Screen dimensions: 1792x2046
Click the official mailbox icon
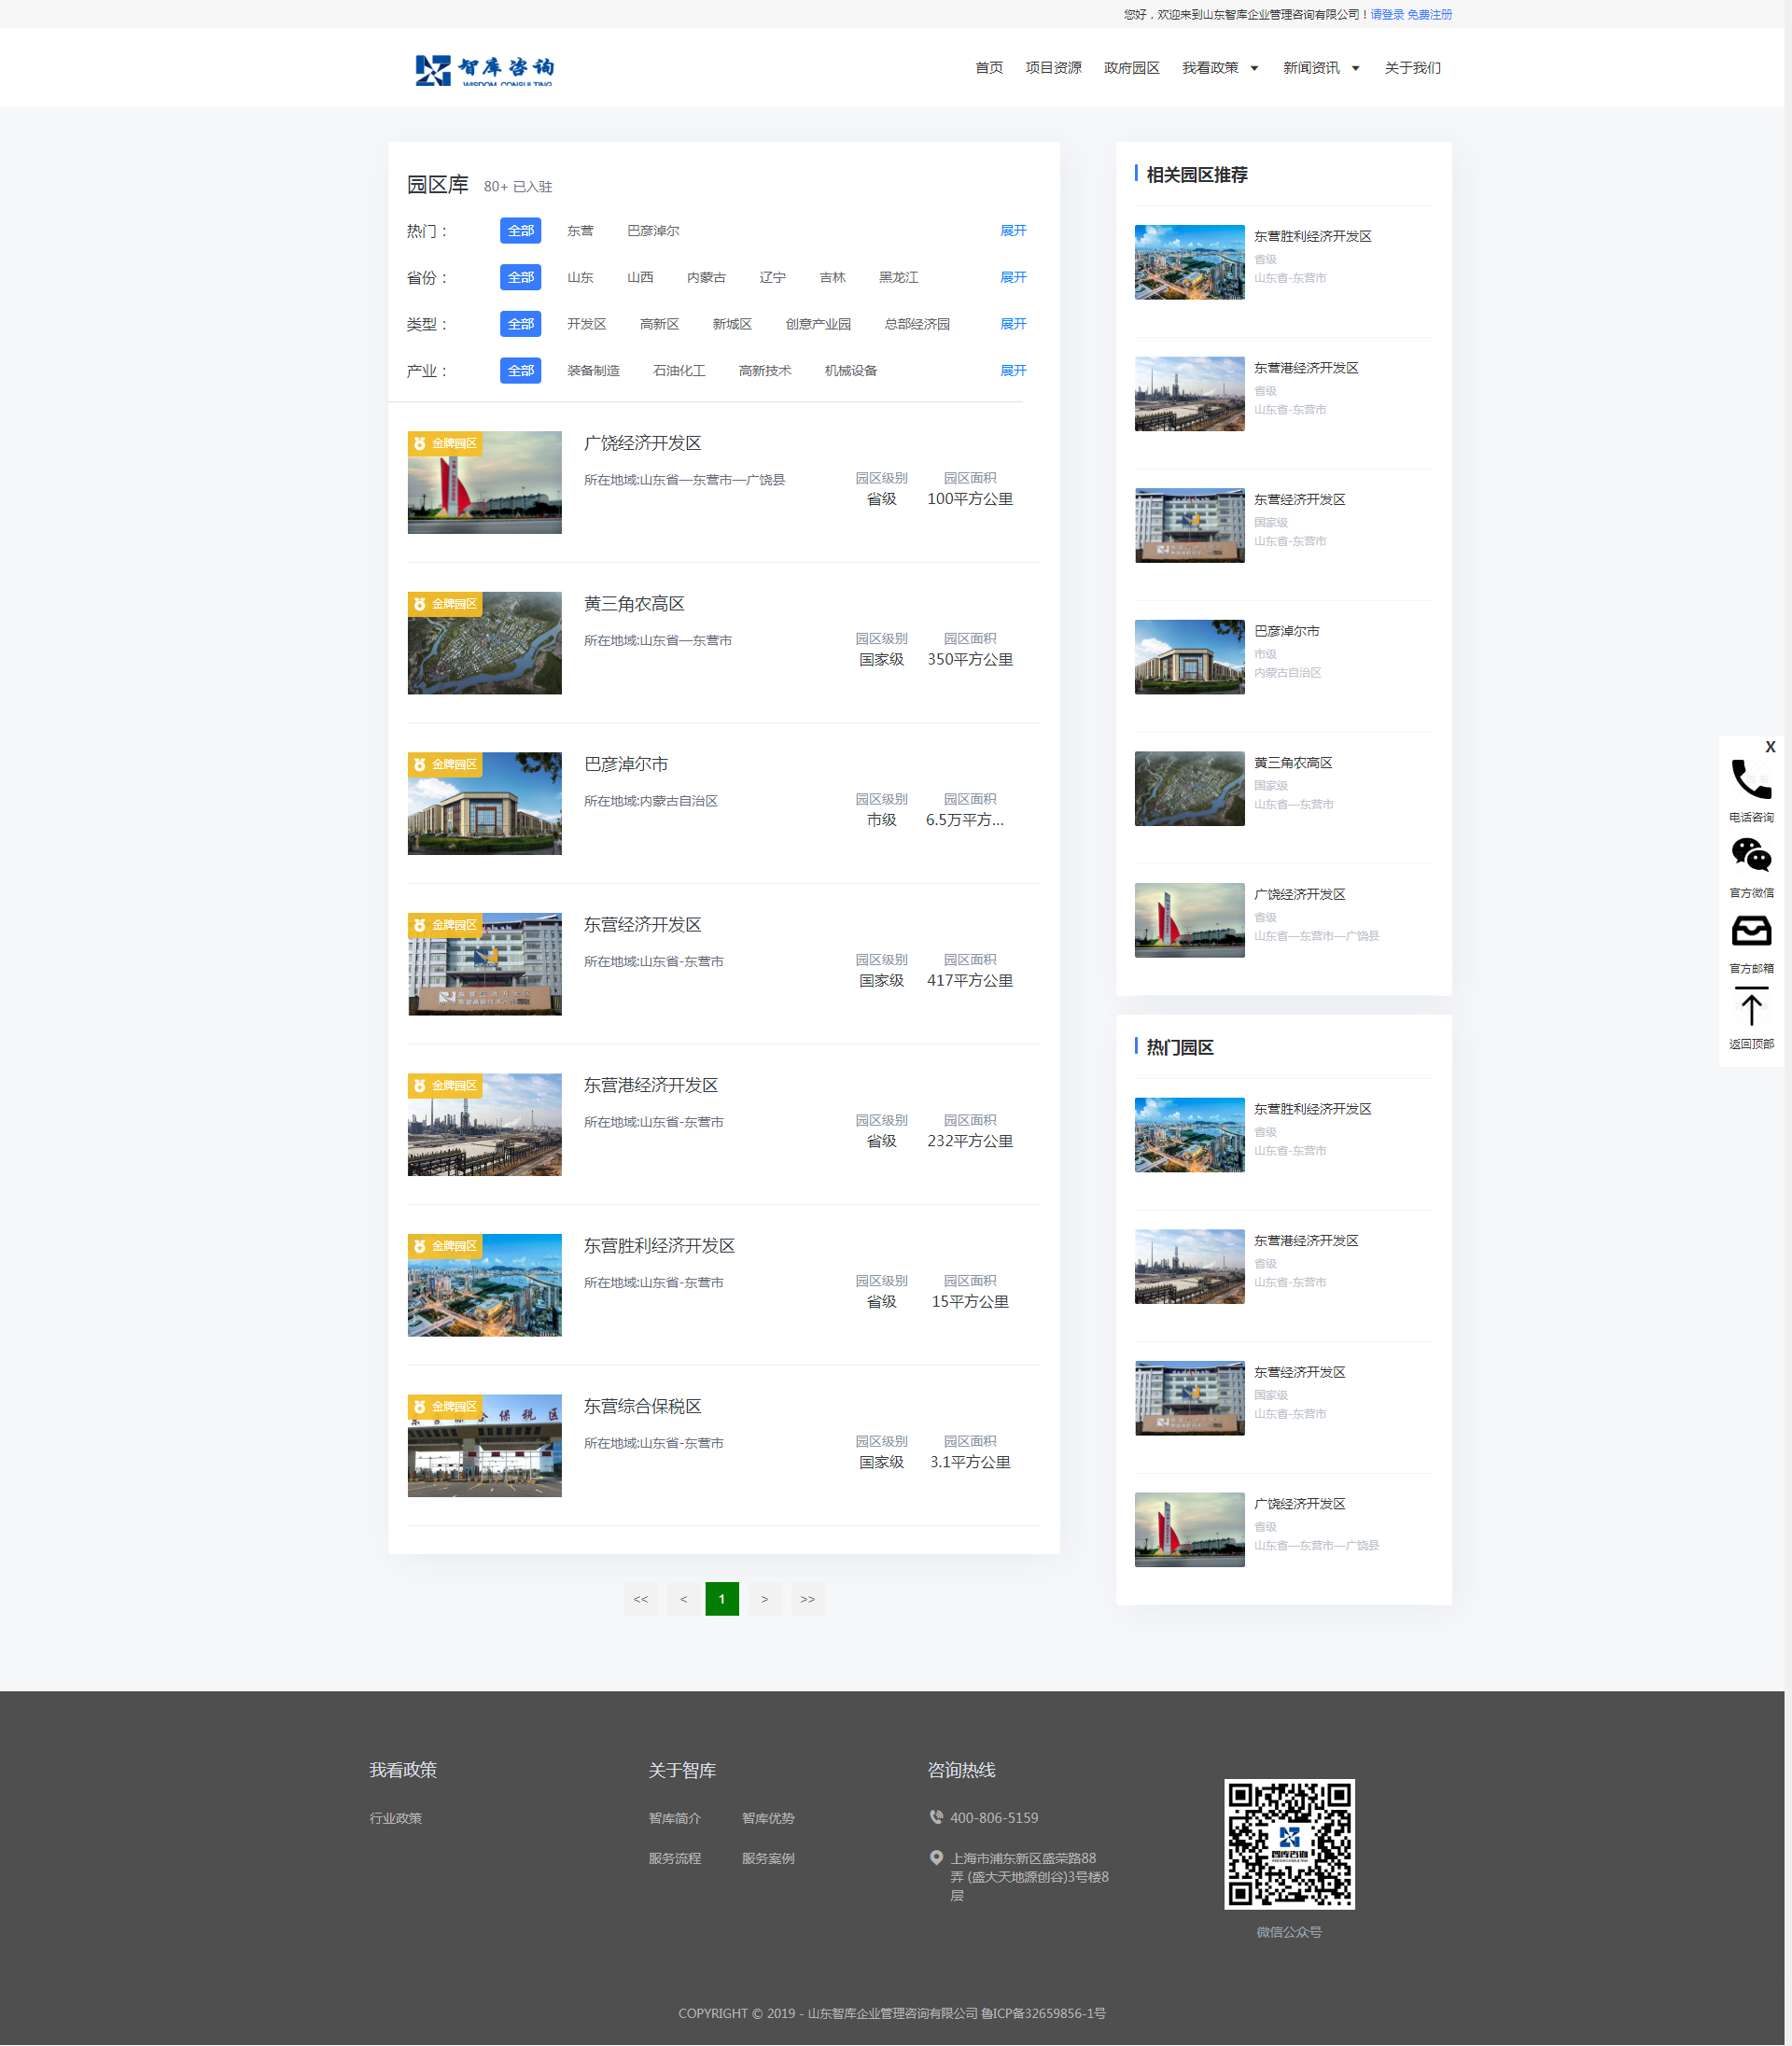coord(1750,931)
